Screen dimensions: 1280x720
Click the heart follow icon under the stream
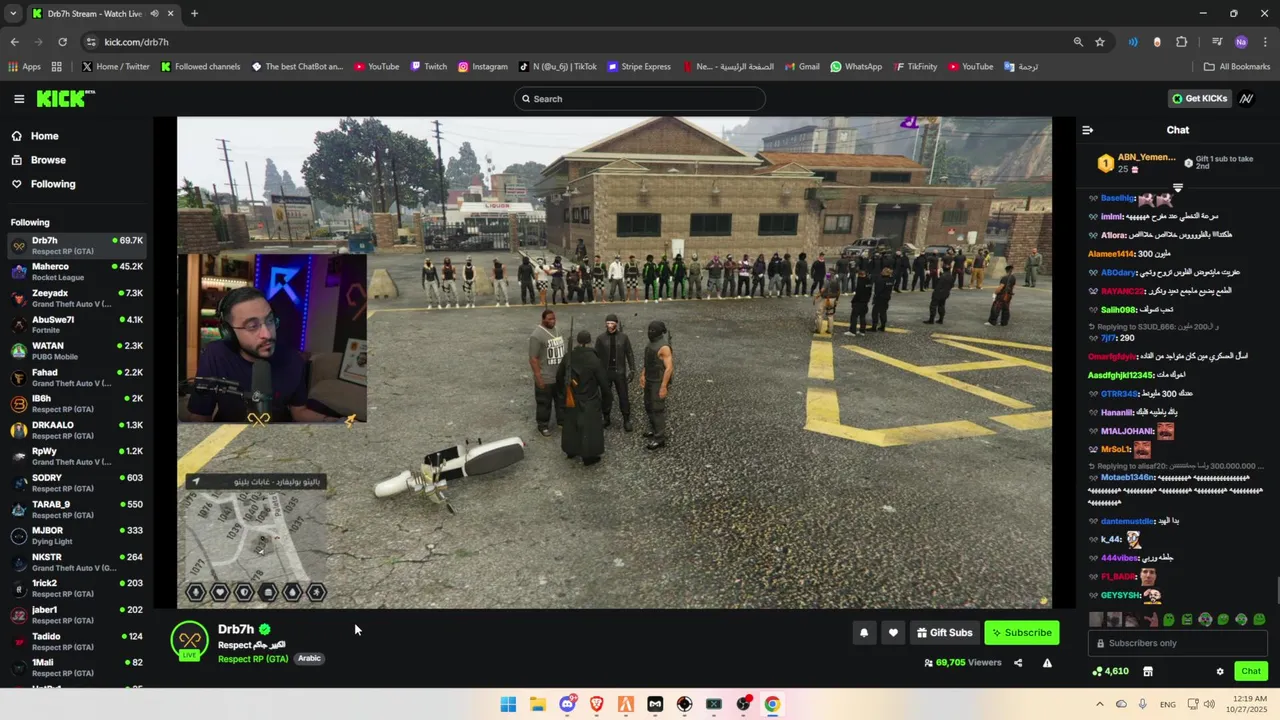pyautogui.click(x=893, y=633)
